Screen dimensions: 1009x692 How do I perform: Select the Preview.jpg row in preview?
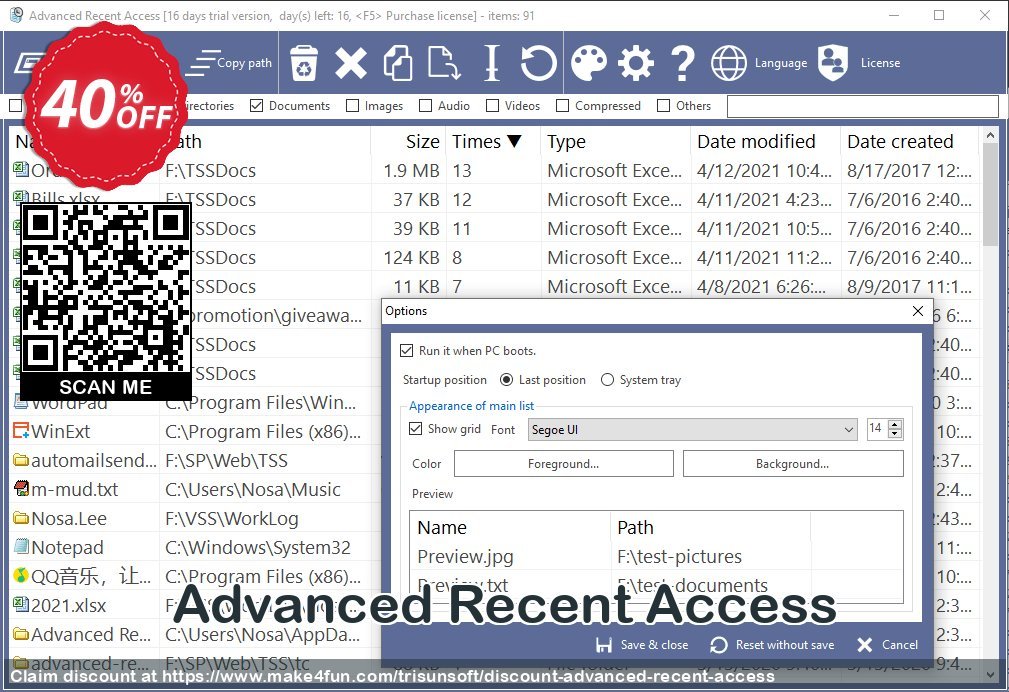(x=656, y=556)
